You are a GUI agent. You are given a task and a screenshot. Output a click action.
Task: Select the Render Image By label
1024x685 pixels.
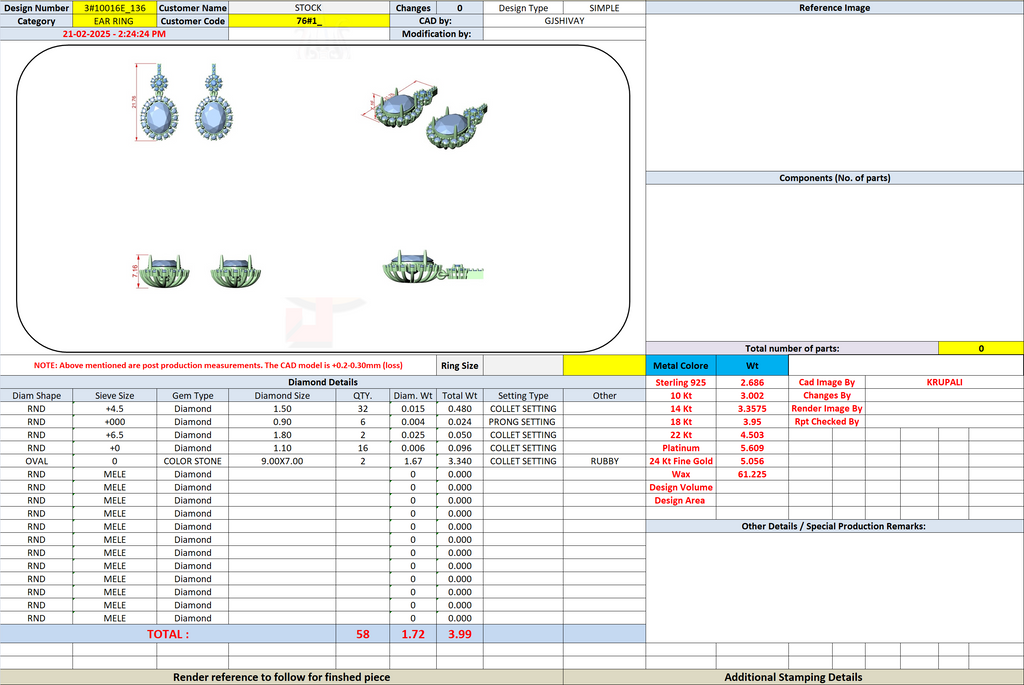click(827, 409)
